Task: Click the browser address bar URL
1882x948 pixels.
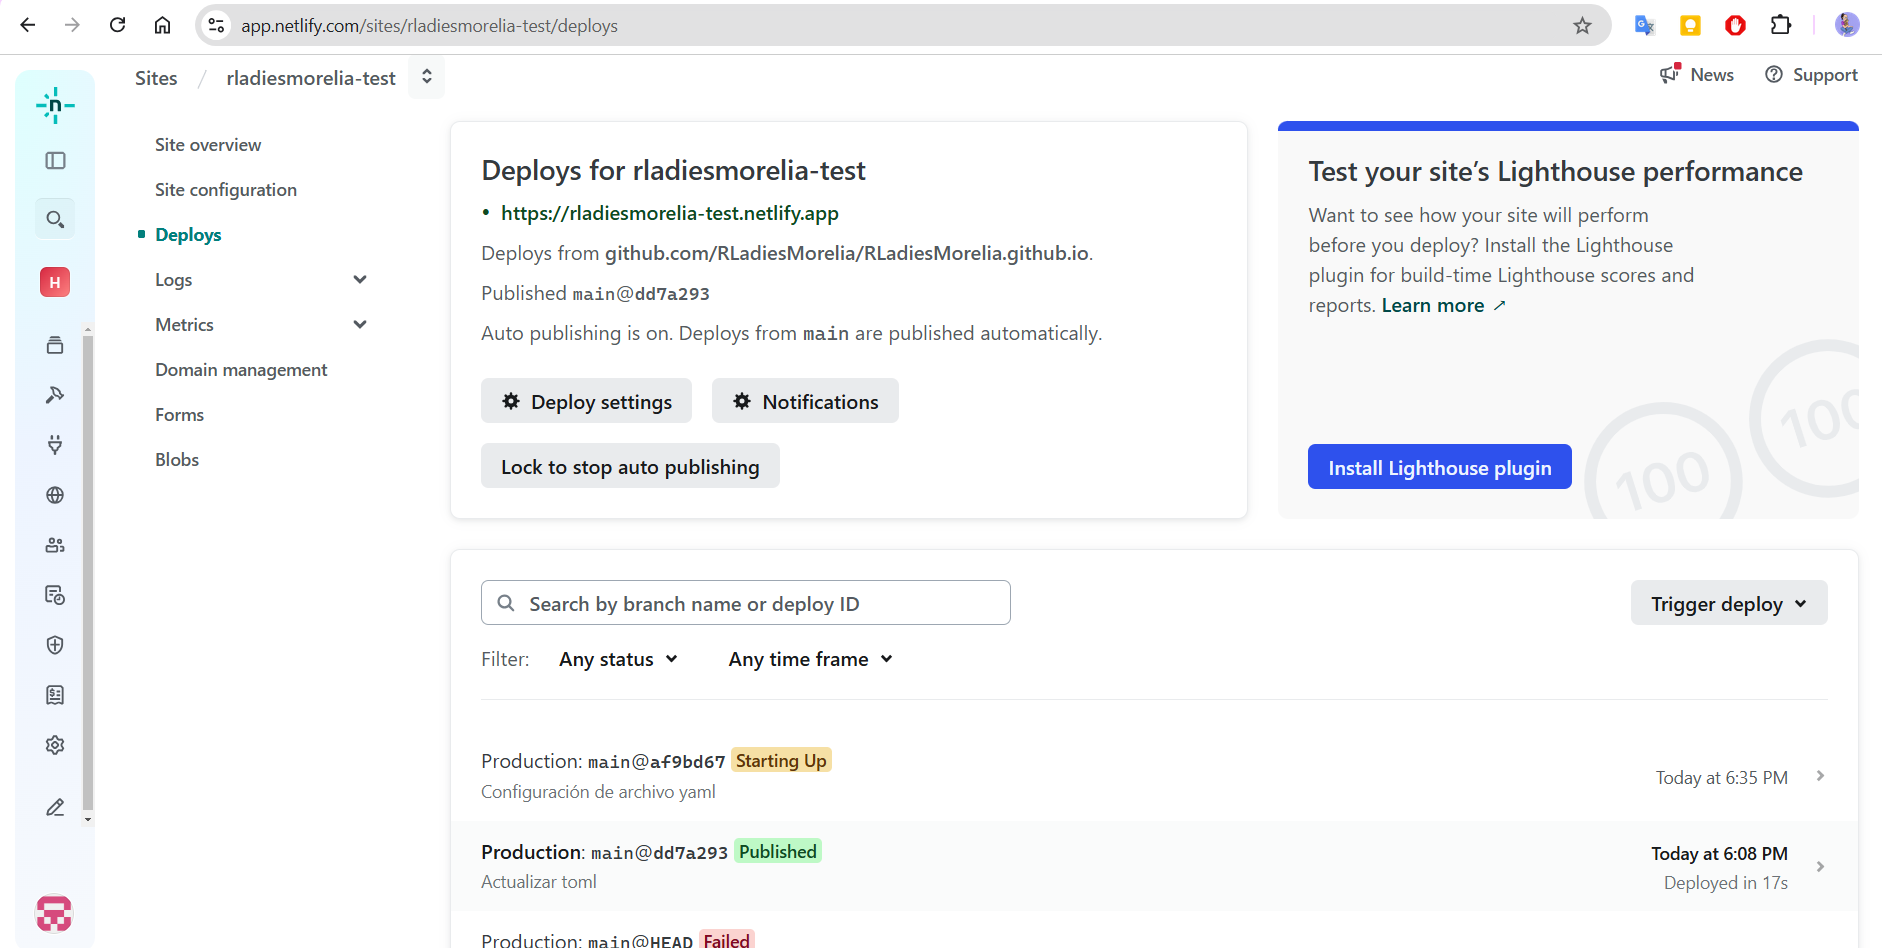Action: pos(429,26)
